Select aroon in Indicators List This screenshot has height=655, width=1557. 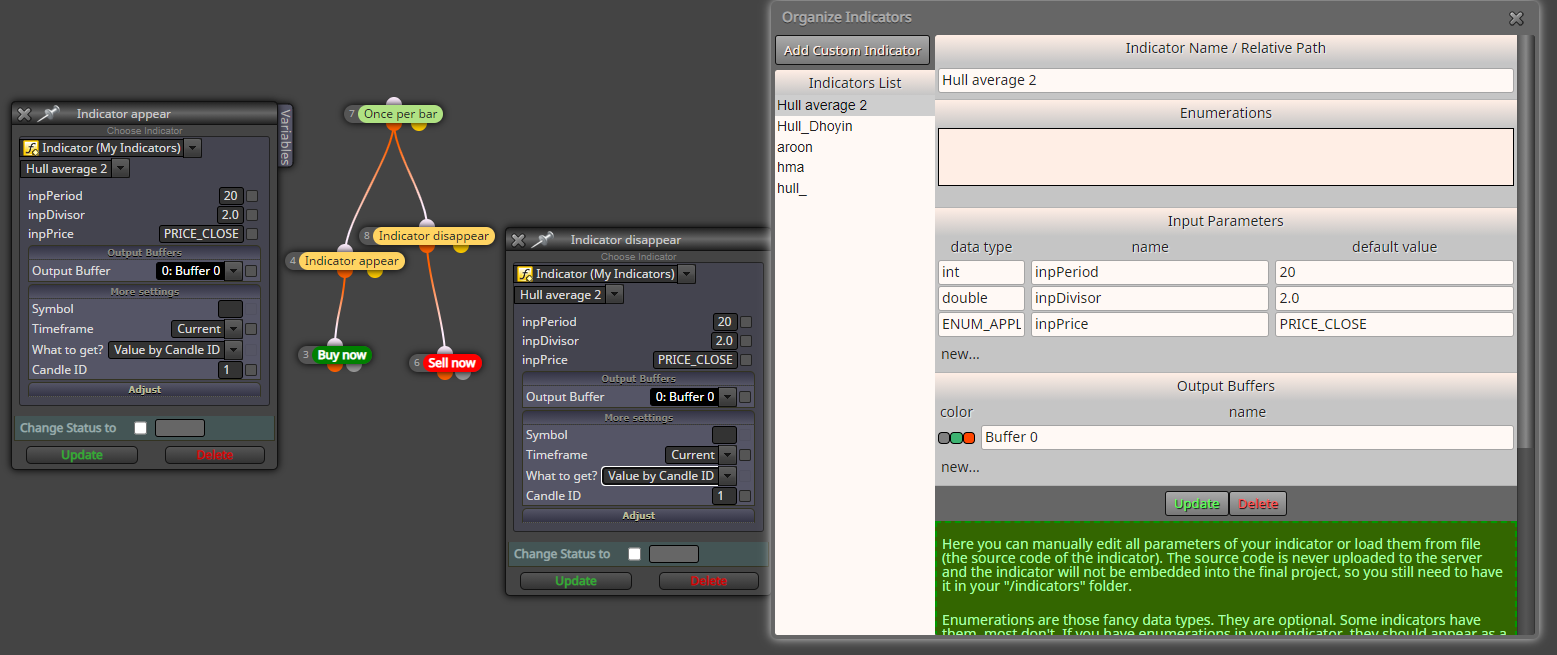coord(855,147)
